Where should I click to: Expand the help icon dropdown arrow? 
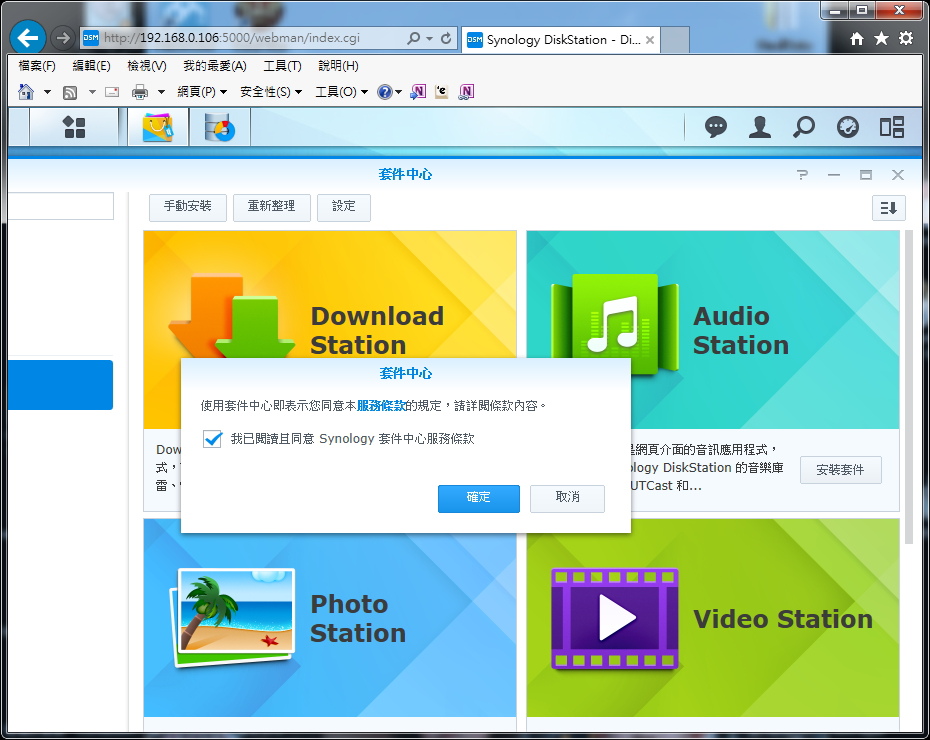[x=398, y=92]
